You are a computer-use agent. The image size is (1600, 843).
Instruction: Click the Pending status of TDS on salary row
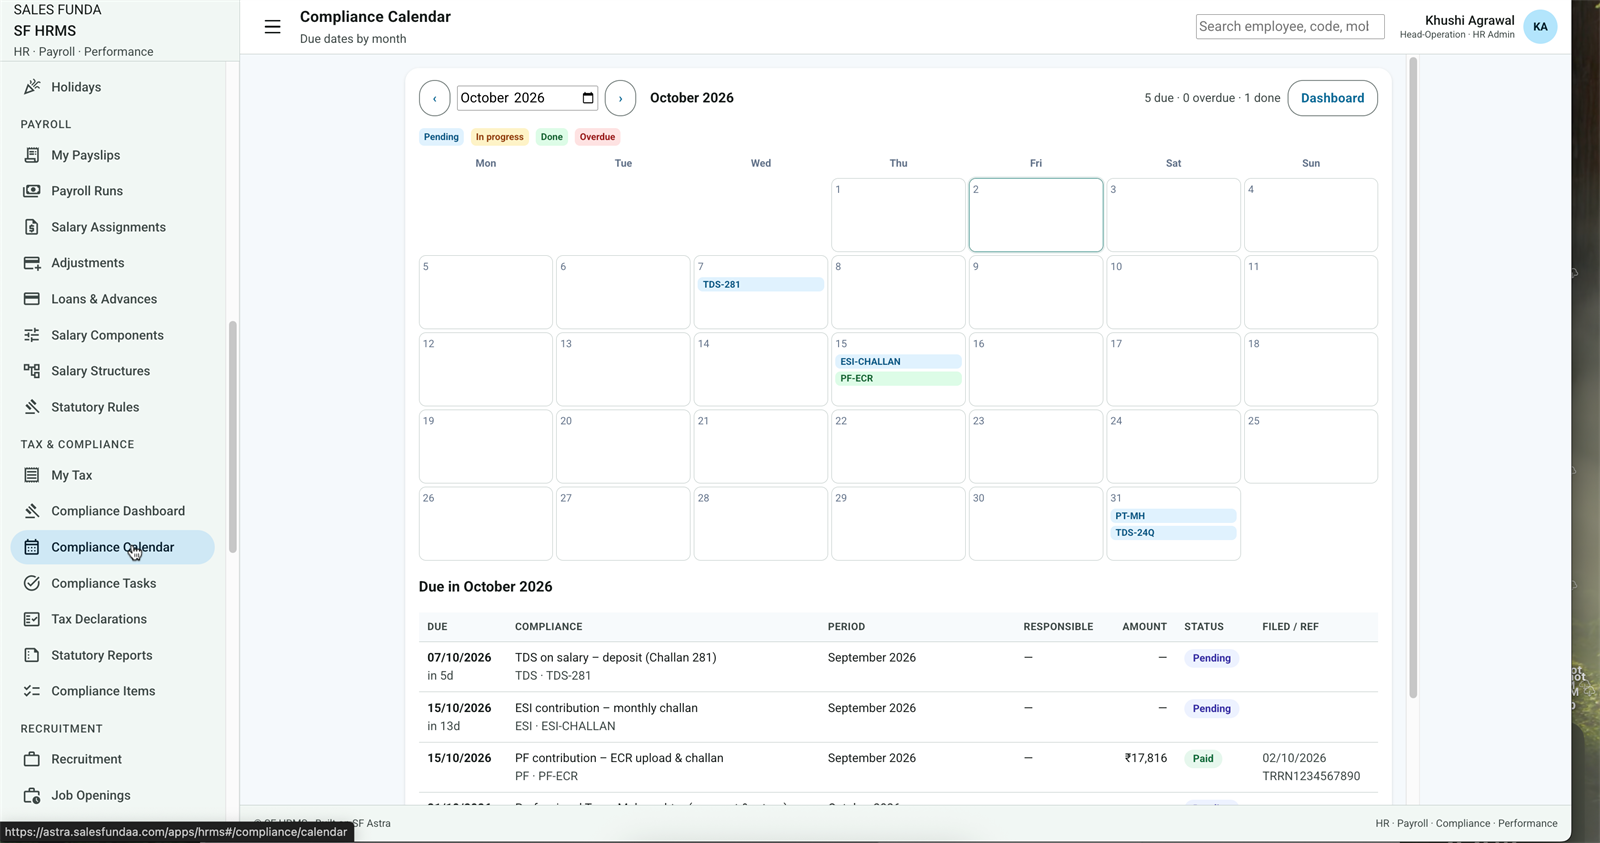click(x=1211, y=658)
